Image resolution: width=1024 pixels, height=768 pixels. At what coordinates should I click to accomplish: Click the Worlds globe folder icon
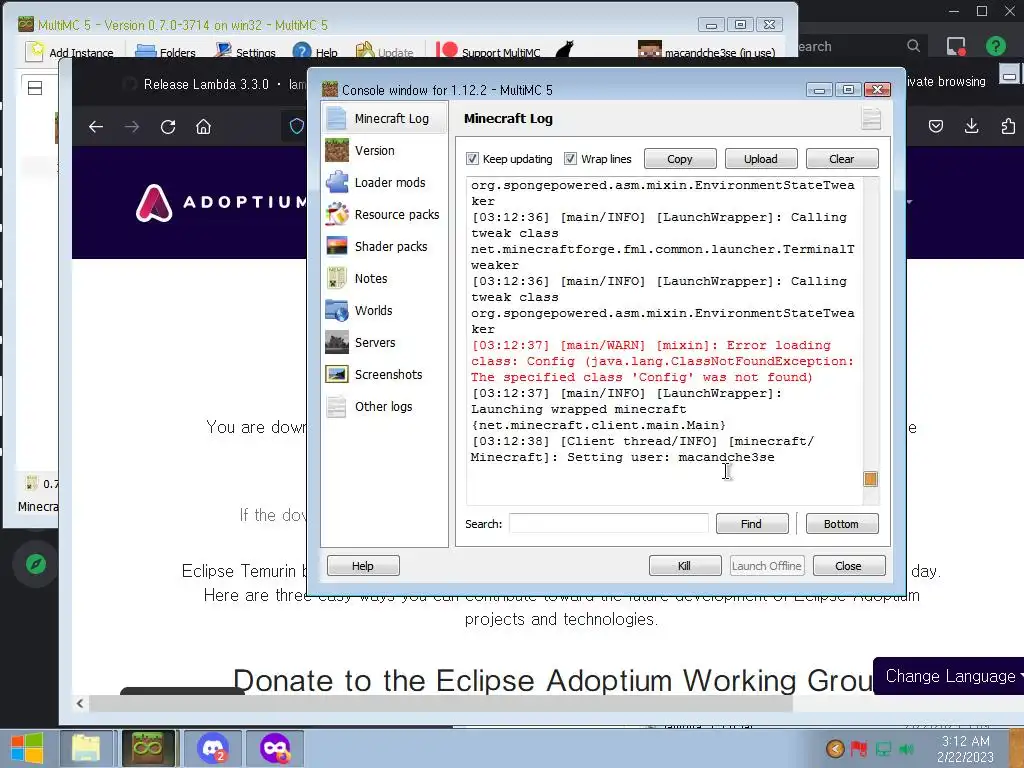coord(337,310)
